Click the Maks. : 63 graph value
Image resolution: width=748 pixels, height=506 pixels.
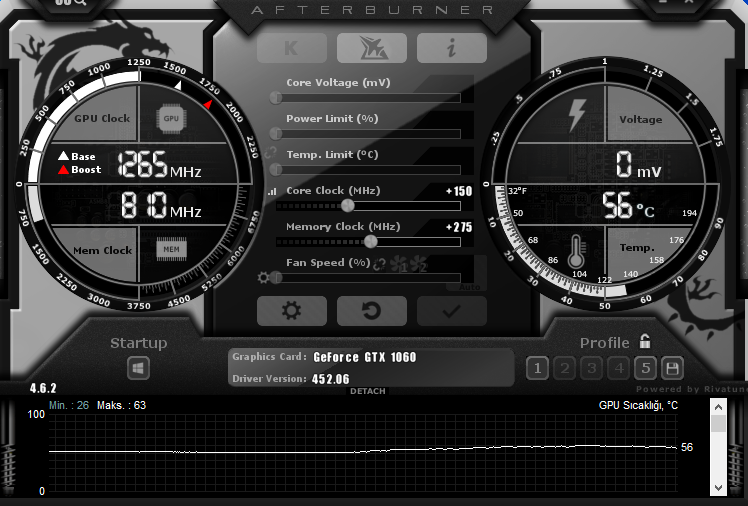[x=121, y=405]
